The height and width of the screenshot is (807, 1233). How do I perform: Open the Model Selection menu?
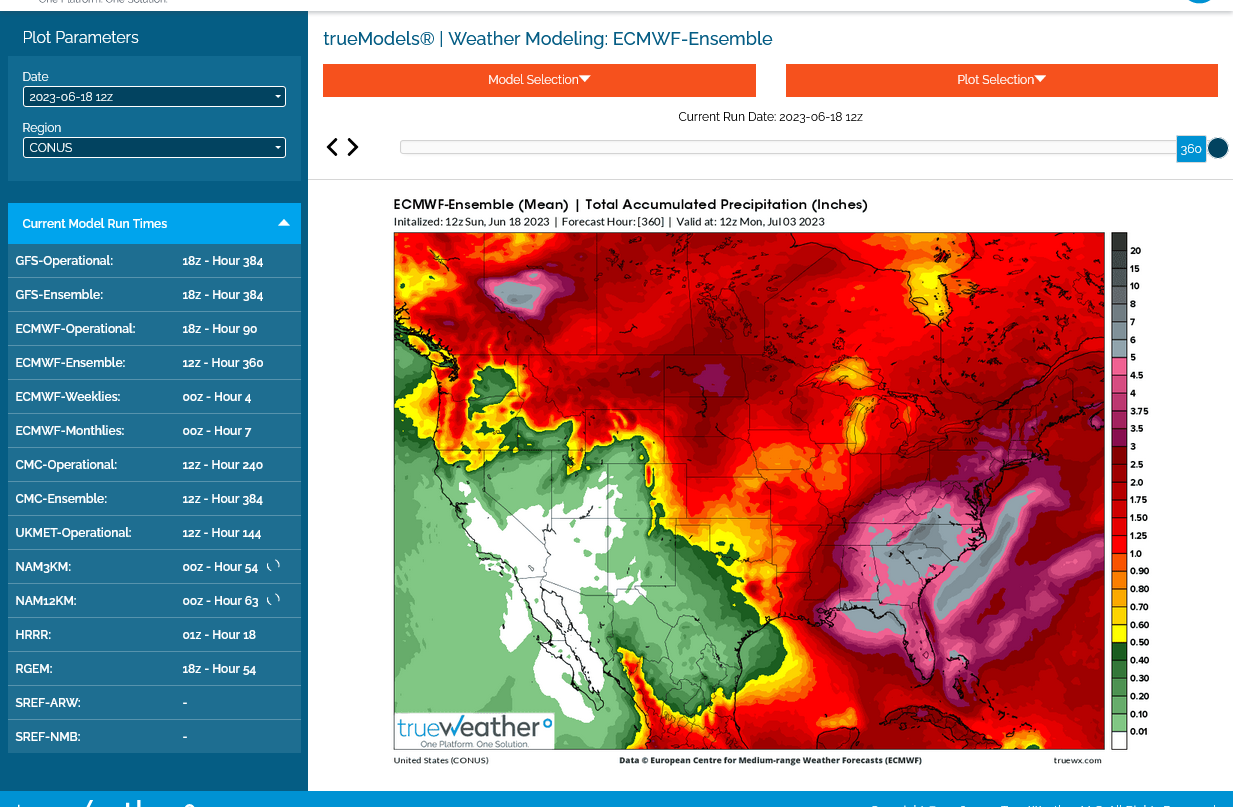[539, 80]
